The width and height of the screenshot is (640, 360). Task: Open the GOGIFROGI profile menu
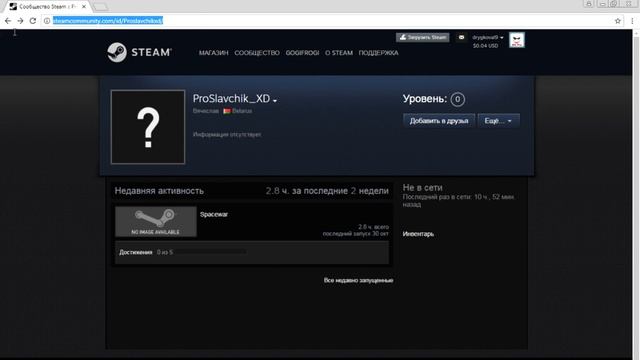click(302, 53)
